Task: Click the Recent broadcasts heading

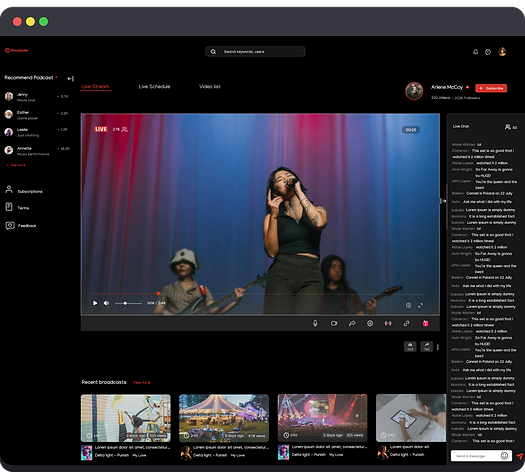Action: (x=104, y=382)
